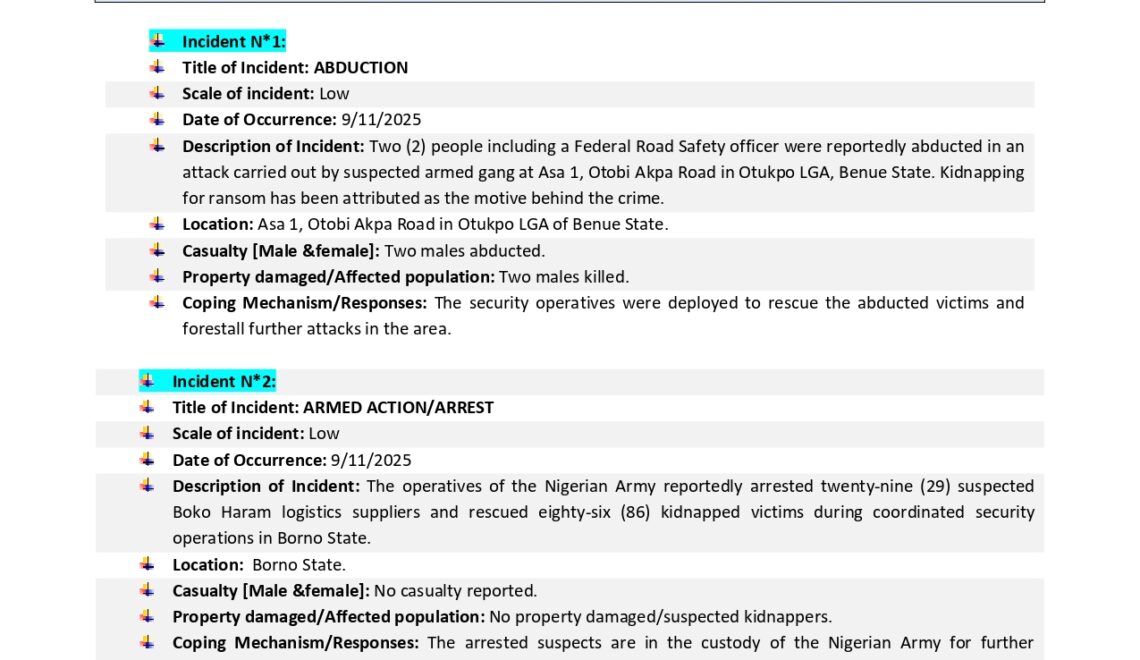This screenshot has width=1140, height=660.
Task: Click the 'Two males abducted' casualty text
Action: click(x=465, y=251)
